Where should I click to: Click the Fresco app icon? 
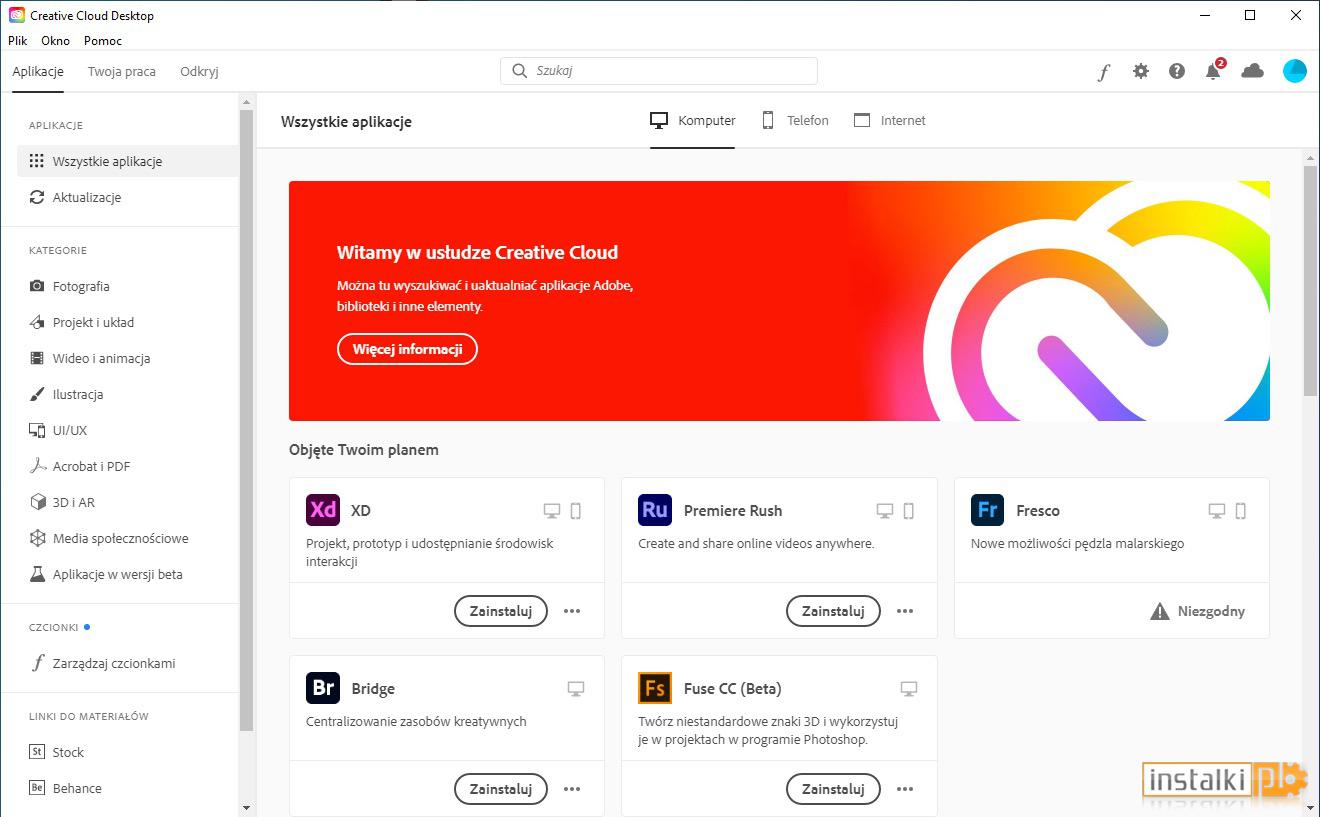tap(987, 510)
